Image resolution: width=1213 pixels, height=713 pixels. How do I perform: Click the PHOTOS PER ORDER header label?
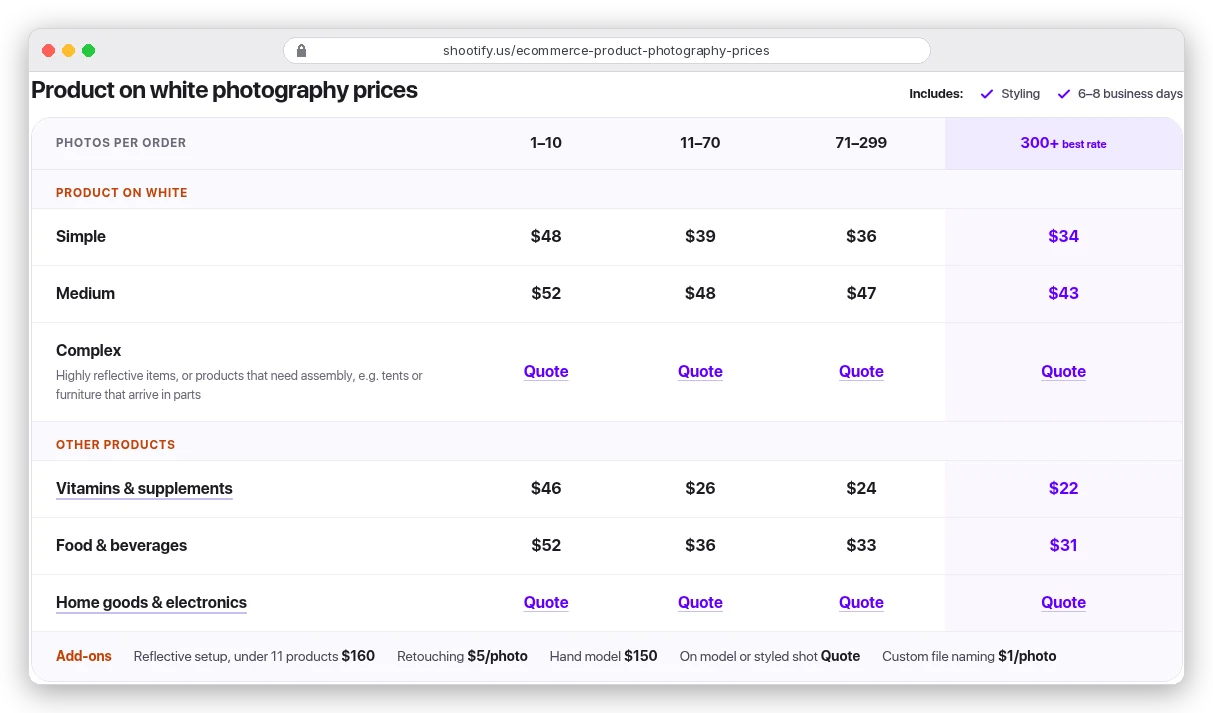121,143
